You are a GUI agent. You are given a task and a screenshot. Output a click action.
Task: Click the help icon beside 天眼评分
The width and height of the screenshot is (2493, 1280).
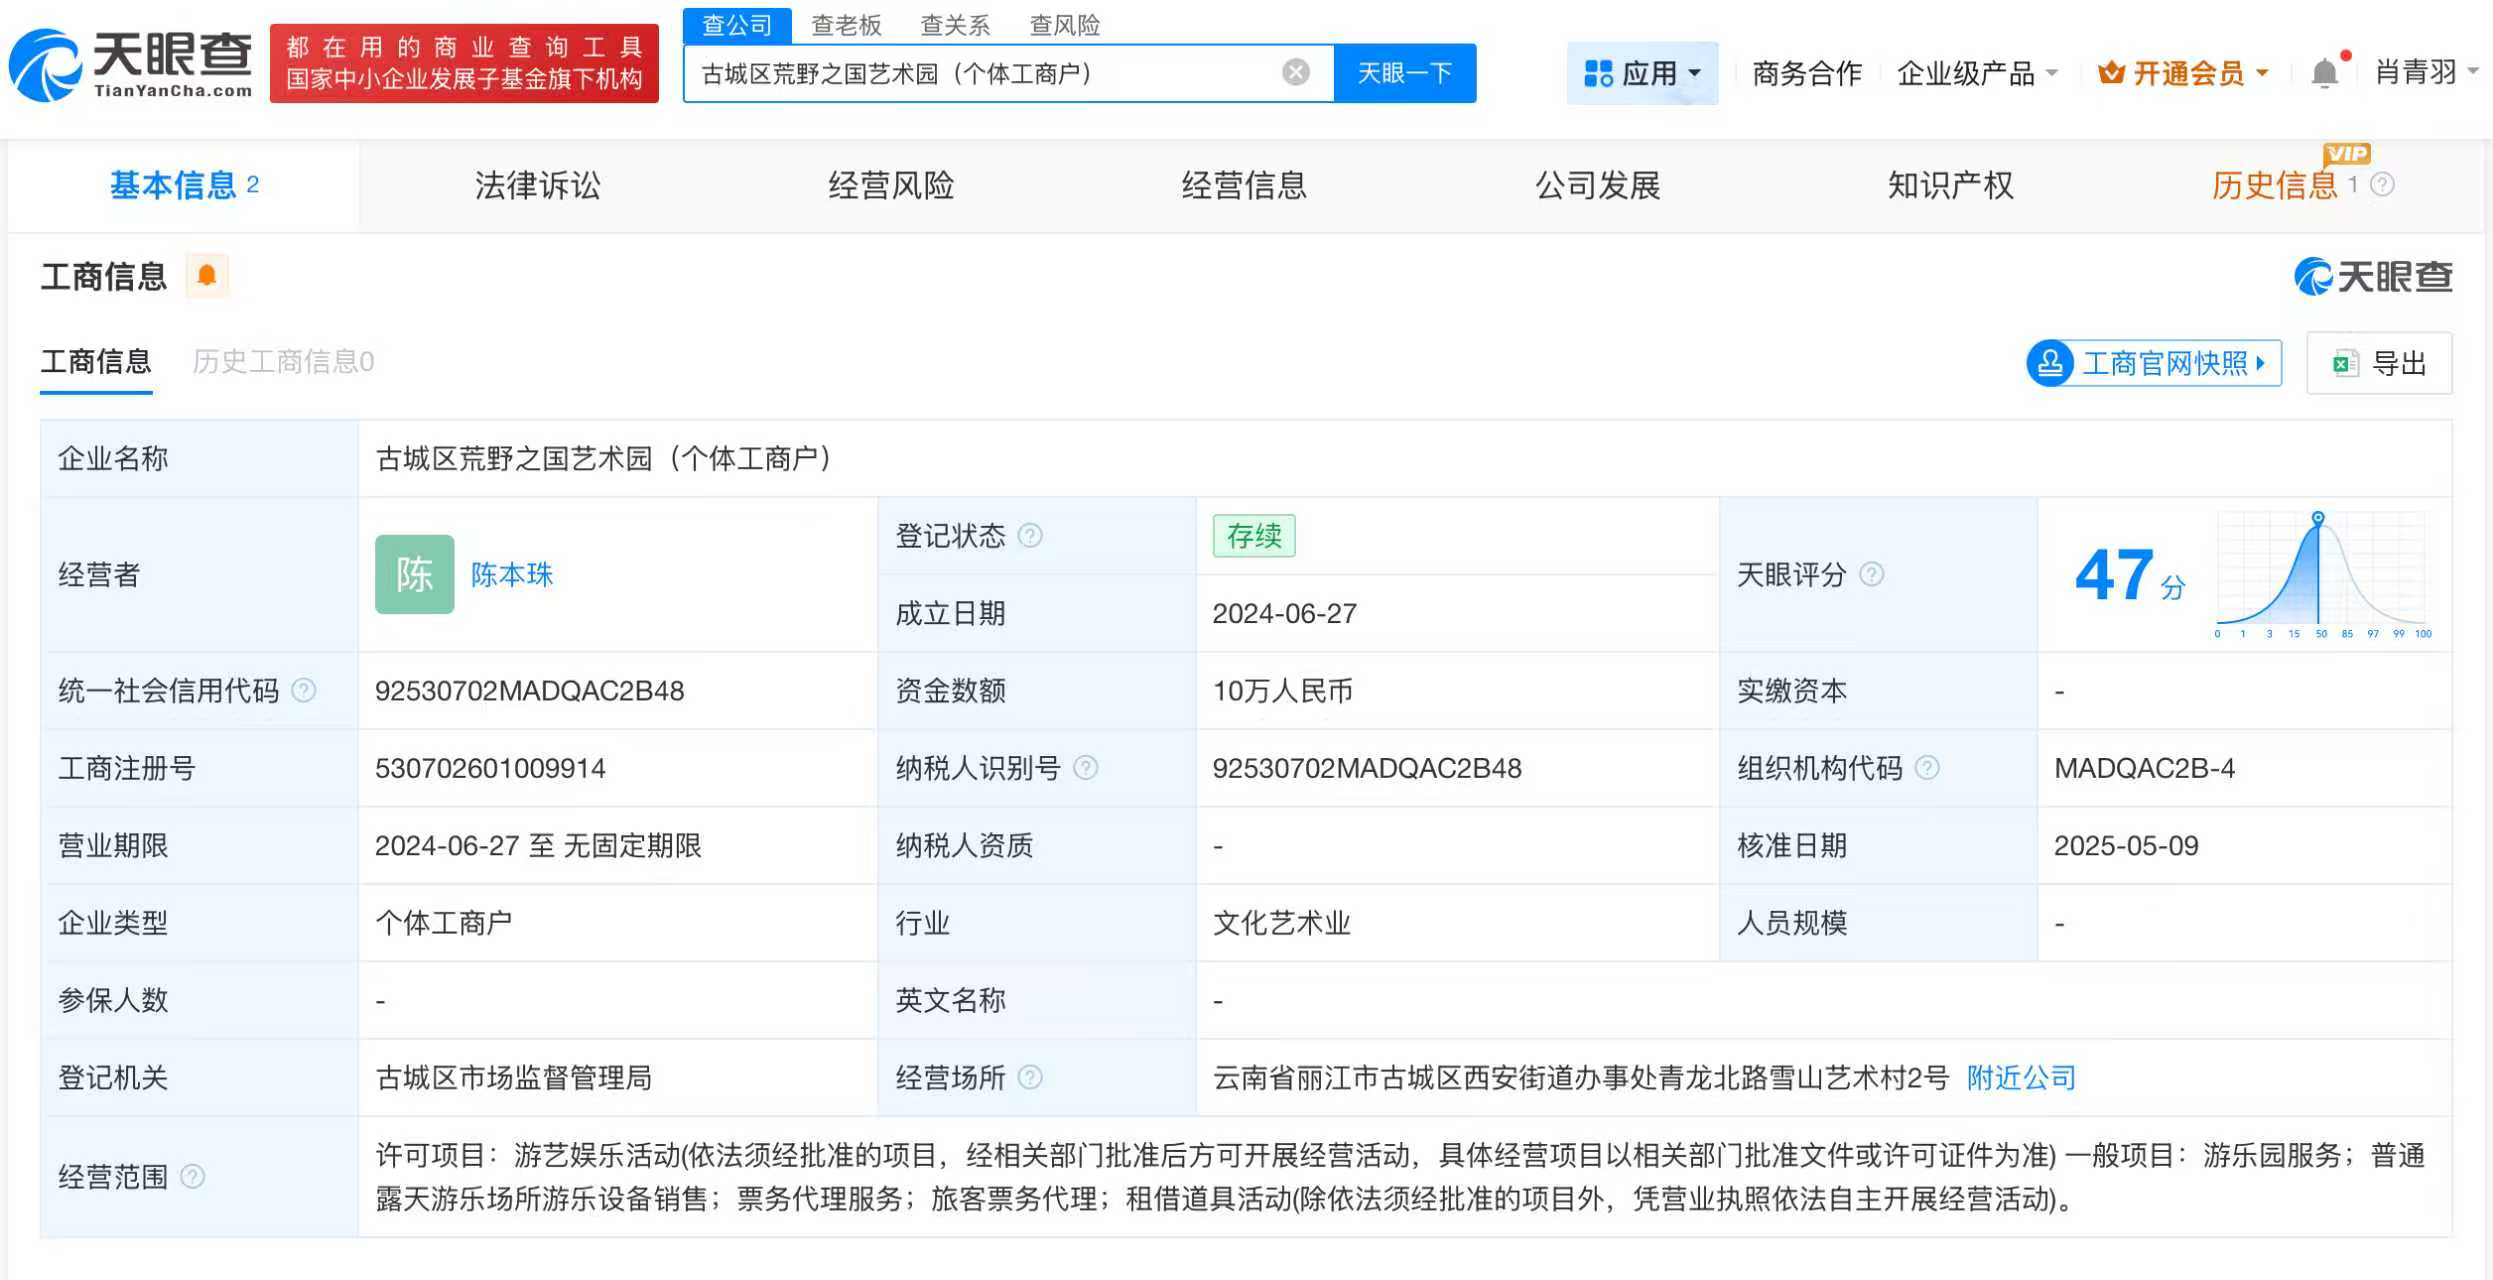(1870, 575)
